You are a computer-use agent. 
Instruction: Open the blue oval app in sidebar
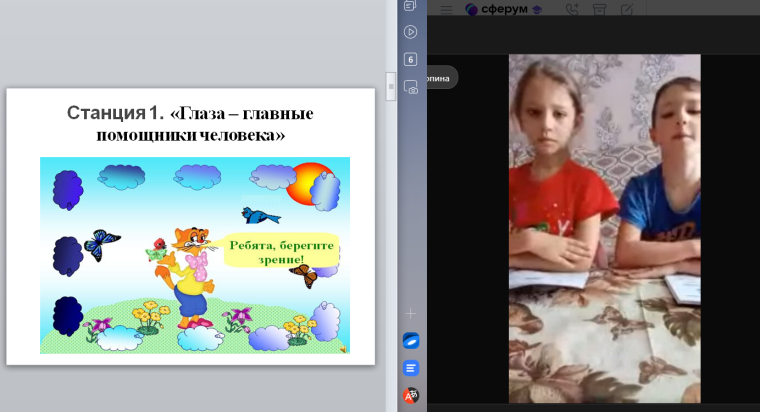[x=411, y=341]
